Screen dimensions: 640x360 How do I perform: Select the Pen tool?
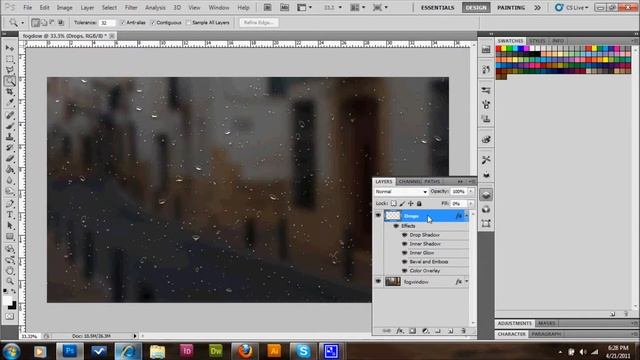coord(10,204)
